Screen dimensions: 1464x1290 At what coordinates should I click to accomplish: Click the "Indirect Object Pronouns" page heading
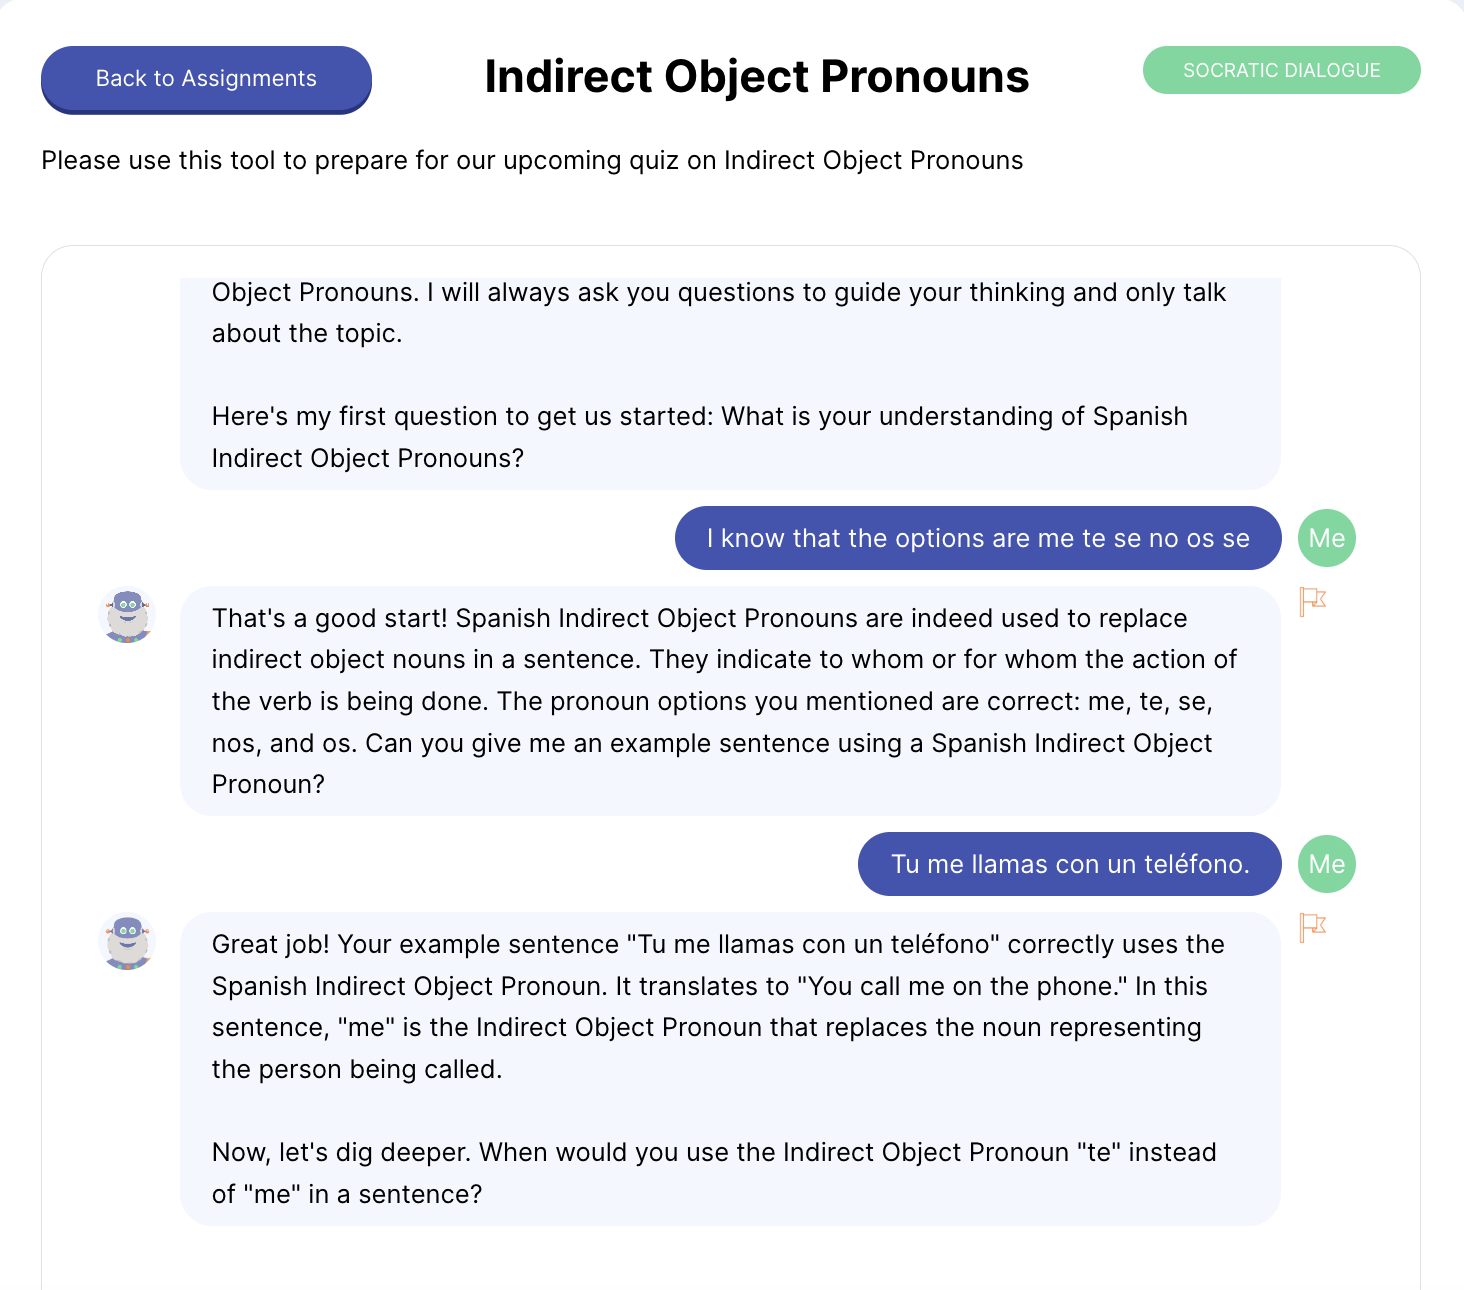[x=756, y=77]
